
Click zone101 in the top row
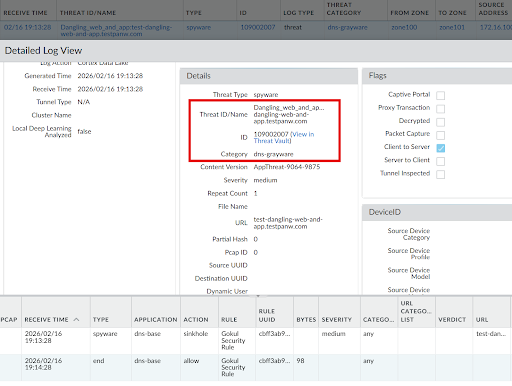tap(452, 27)
